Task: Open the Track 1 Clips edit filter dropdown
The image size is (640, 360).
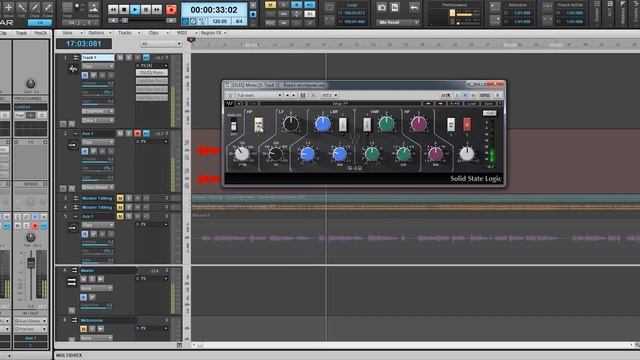Action: tap(98, 66)
